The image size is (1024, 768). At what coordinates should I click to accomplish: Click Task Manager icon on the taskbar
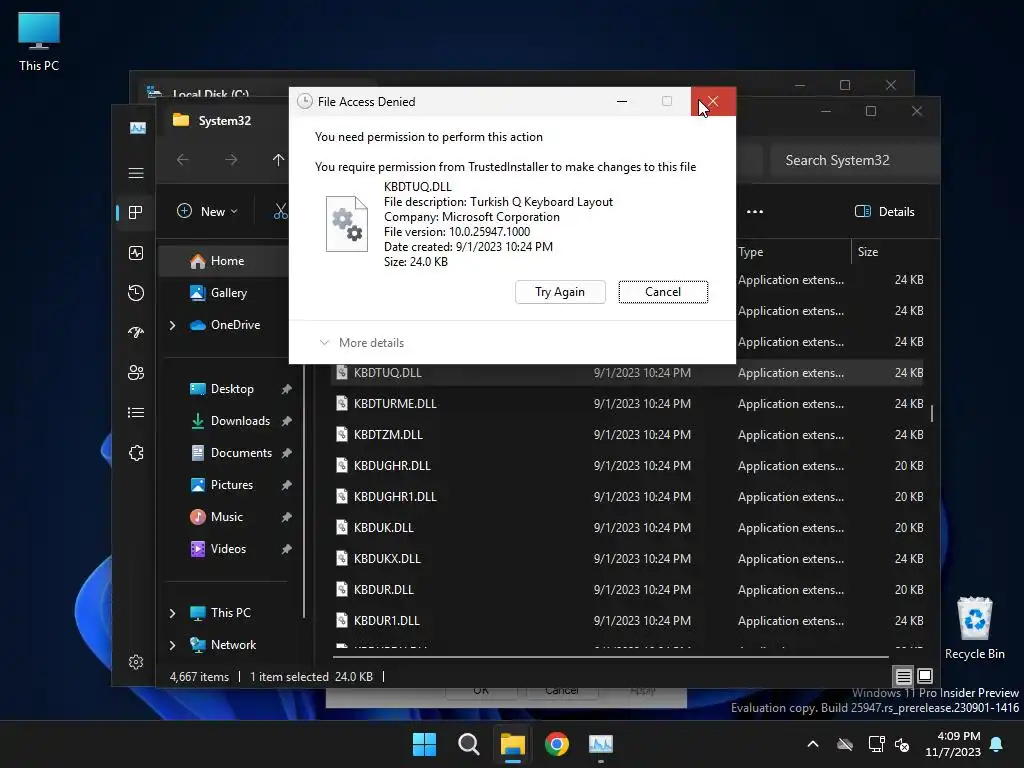(600, 744)
